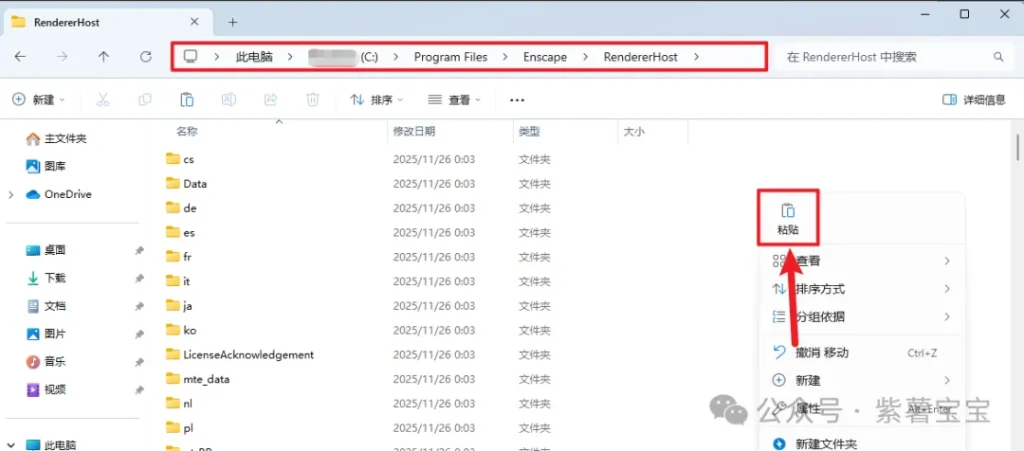Viewport: 1024px width, 451px height.
Task: Open the 查看 view dropdown in toolbar
Action: (454, 100)
